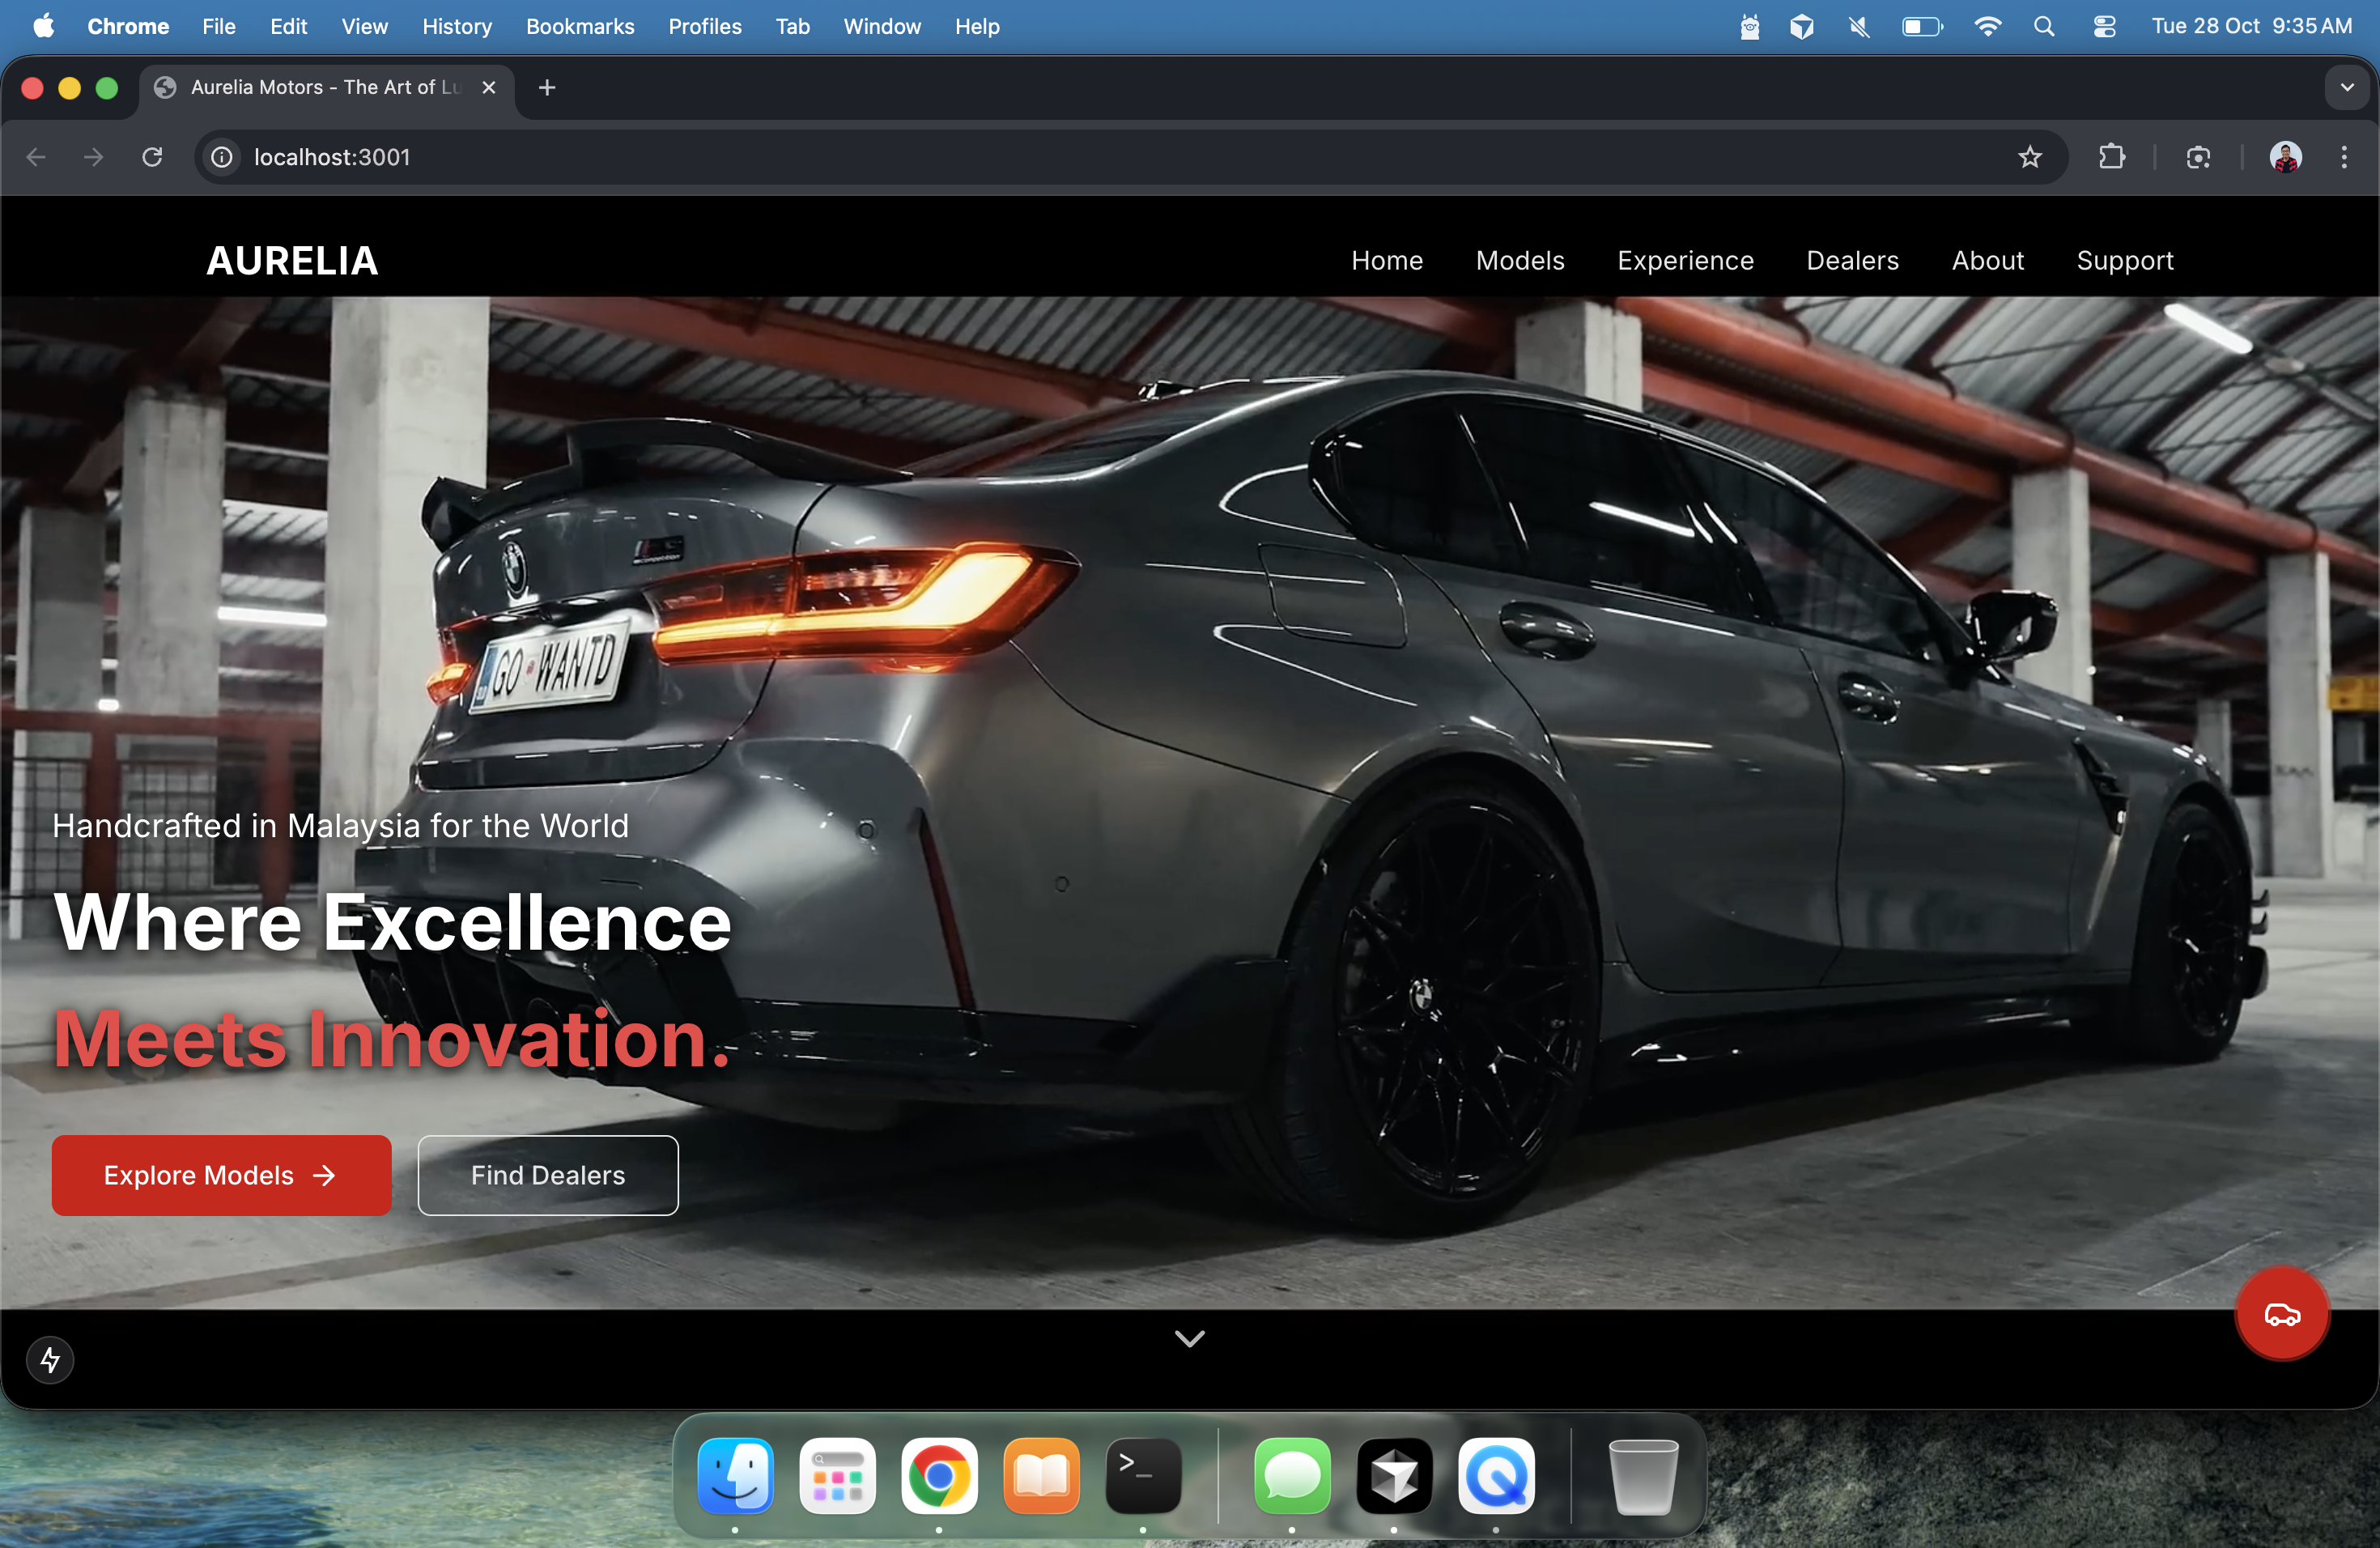Click the localhost:3001 address field

tap(332, 157)
